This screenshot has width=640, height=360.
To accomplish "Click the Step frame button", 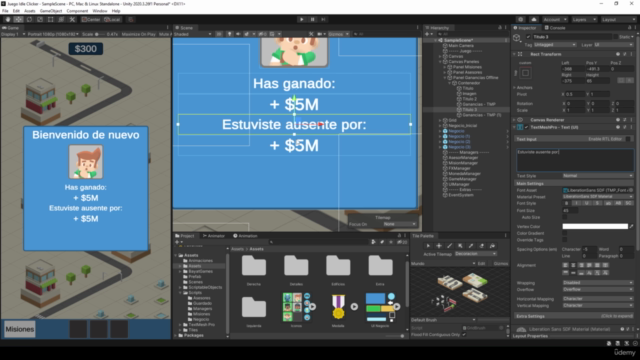I will [x=323, y=19].
